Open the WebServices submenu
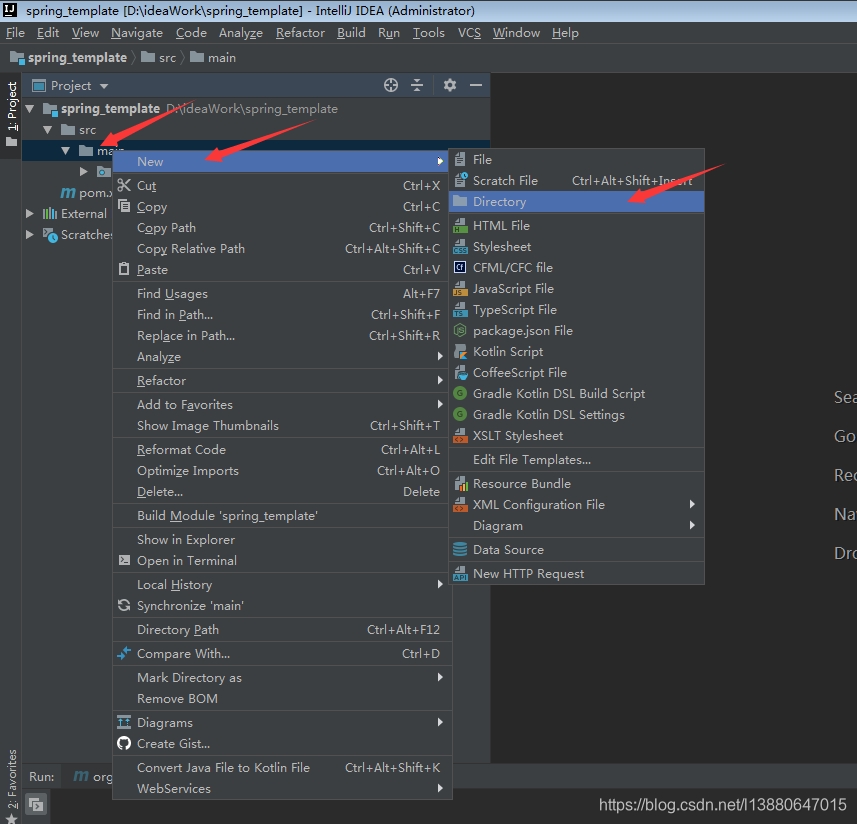Screen dimensions: 857x824 (x=282, y=788)
